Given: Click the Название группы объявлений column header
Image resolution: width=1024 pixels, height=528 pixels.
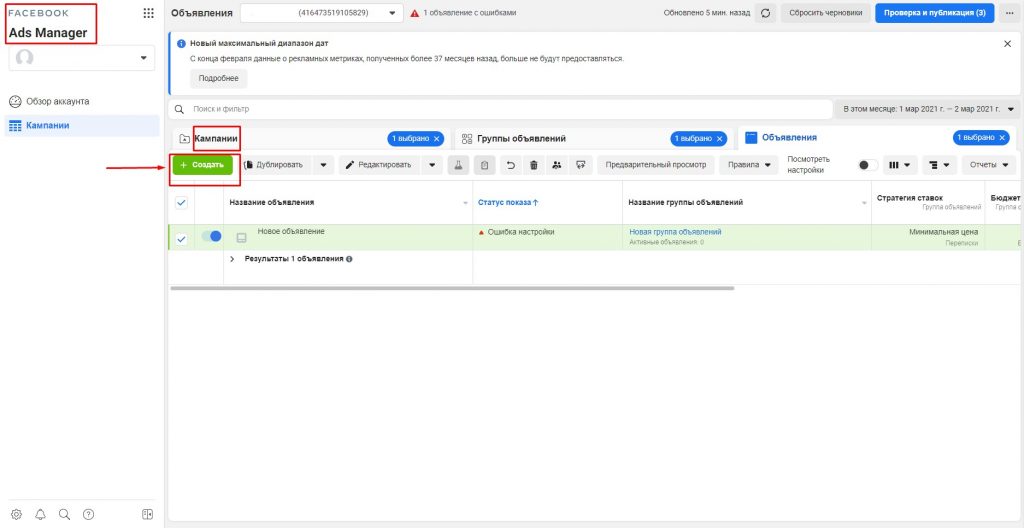Looking at the screenshot, I should (x=686, y=203).
